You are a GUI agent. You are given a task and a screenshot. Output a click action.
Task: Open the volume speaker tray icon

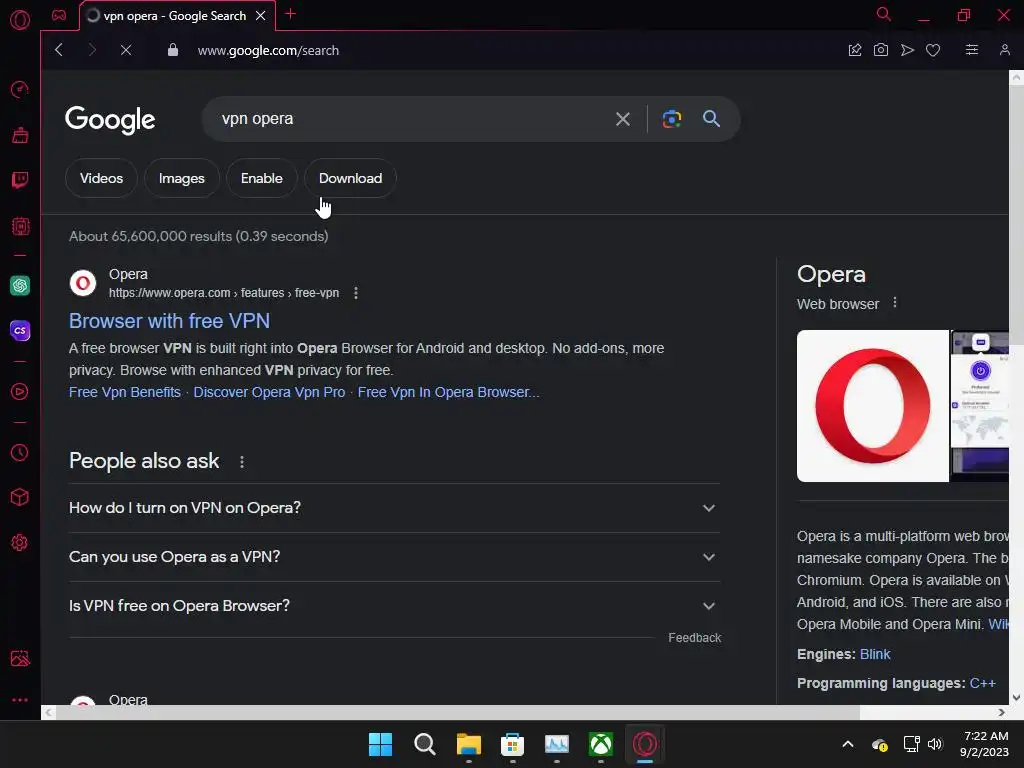click(x=935, y=744)
